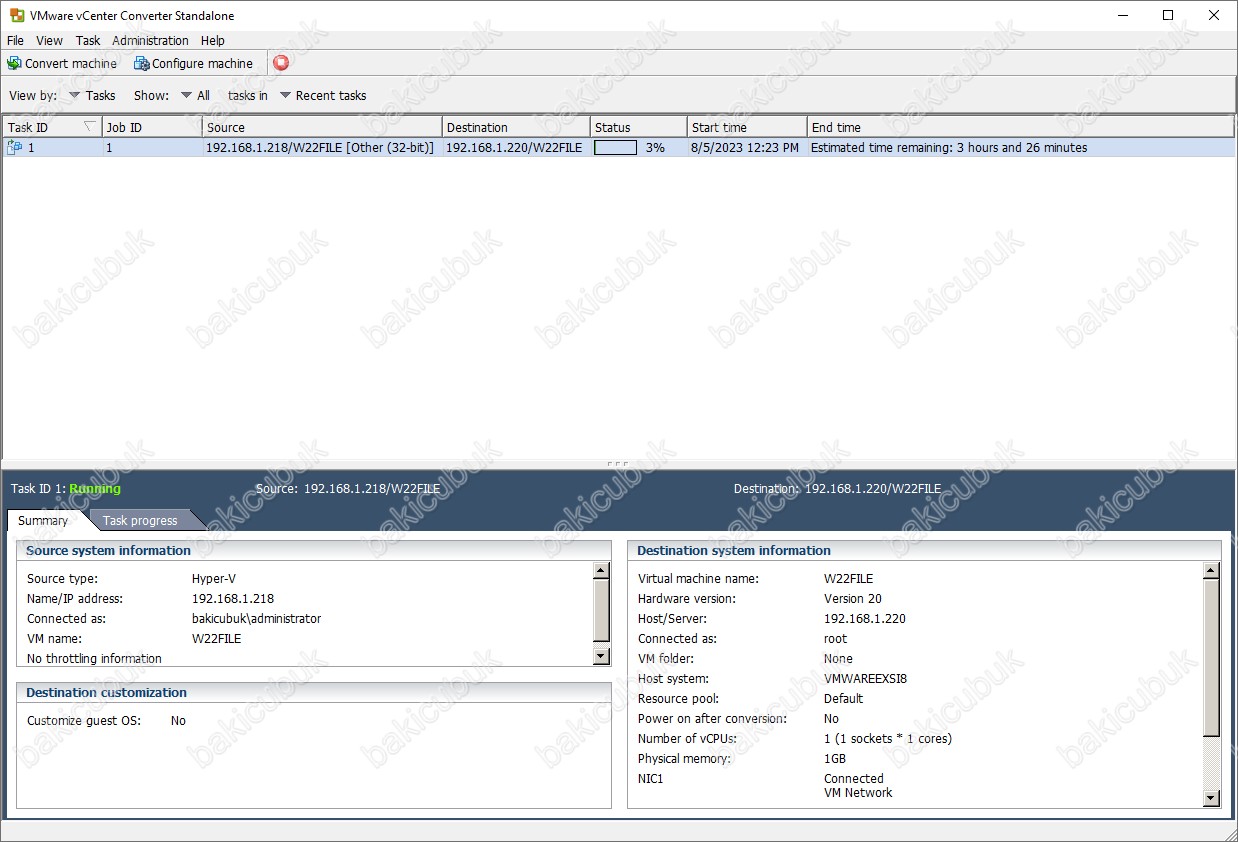
Task: Open the File menu
Action: 15,41
